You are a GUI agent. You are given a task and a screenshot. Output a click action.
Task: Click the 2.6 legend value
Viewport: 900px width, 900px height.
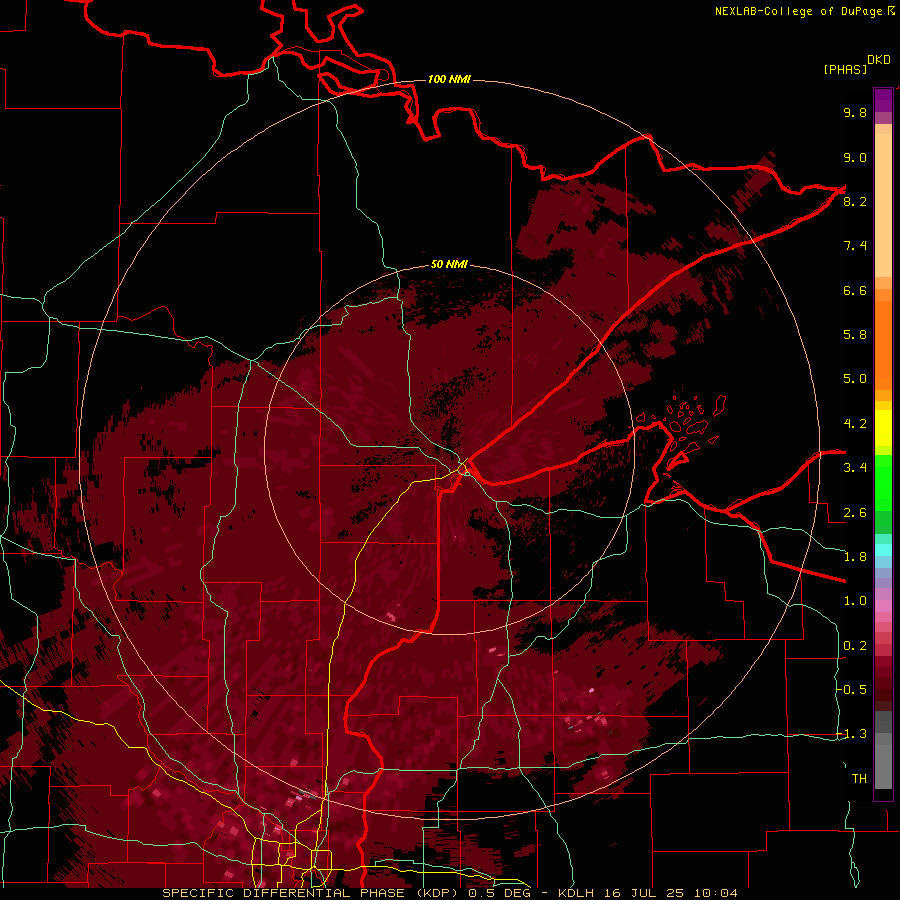point(855,513)
